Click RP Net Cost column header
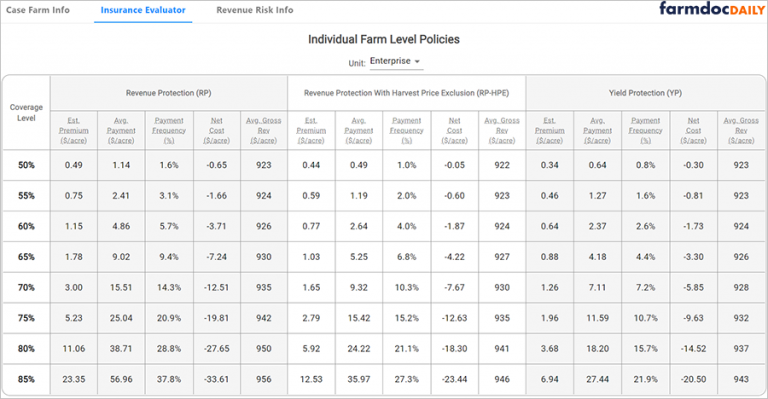 216,130
